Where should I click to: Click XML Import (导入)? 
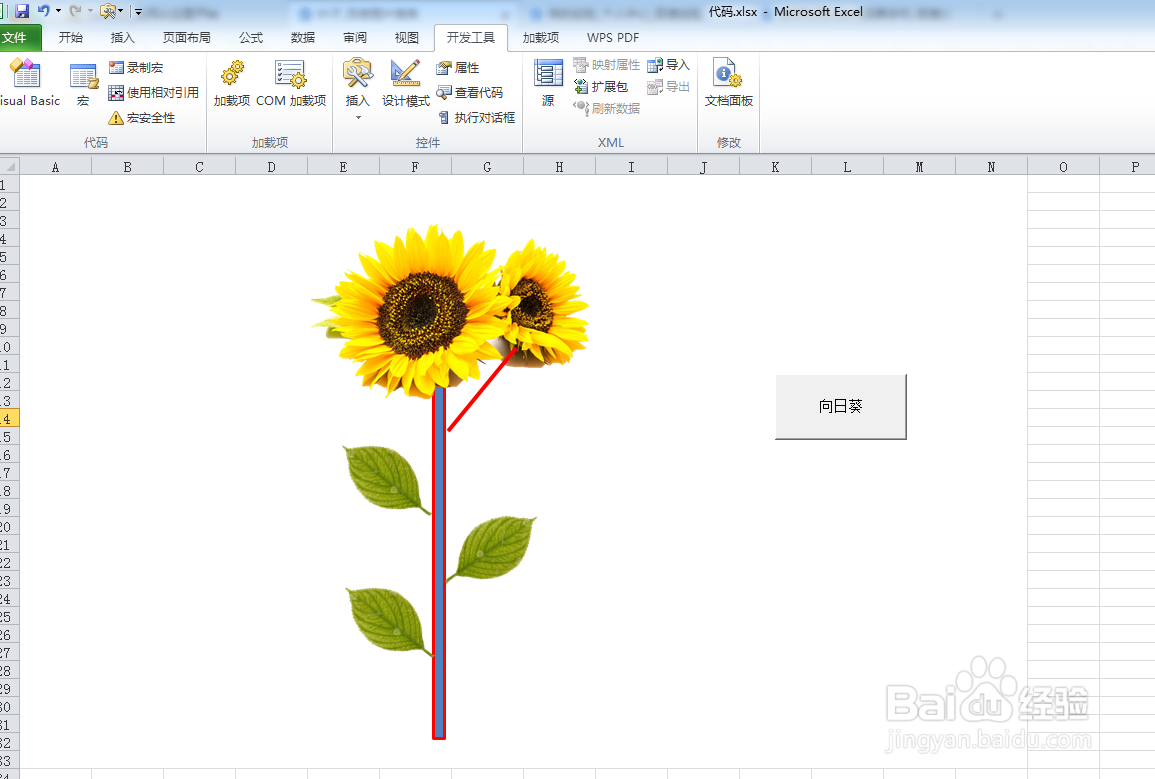tap(668, 66)
